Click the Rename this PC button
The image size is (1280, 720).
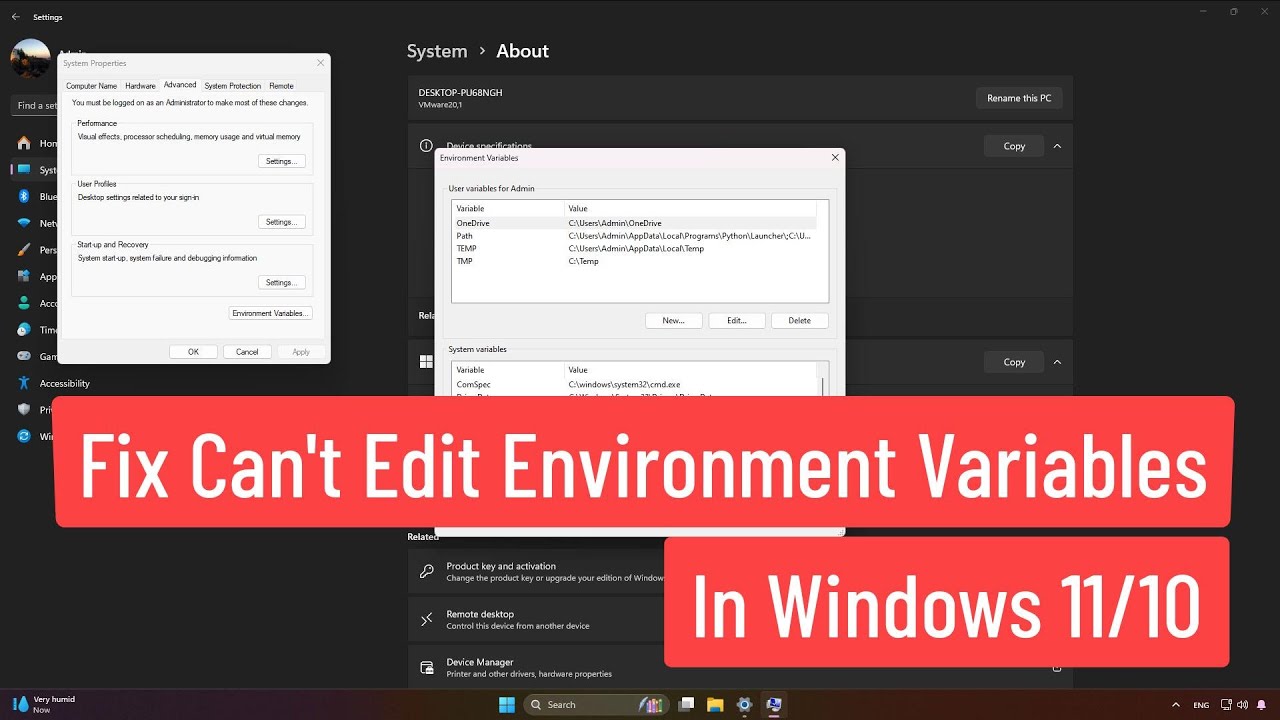(1019, 98)
